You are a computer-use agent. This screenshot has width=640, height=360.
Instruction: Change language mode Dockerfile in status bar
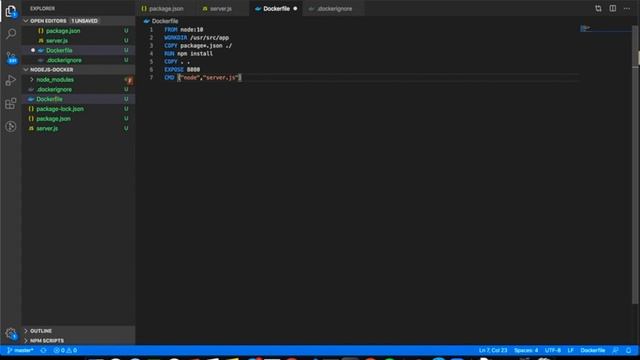(x=593, y=350)
